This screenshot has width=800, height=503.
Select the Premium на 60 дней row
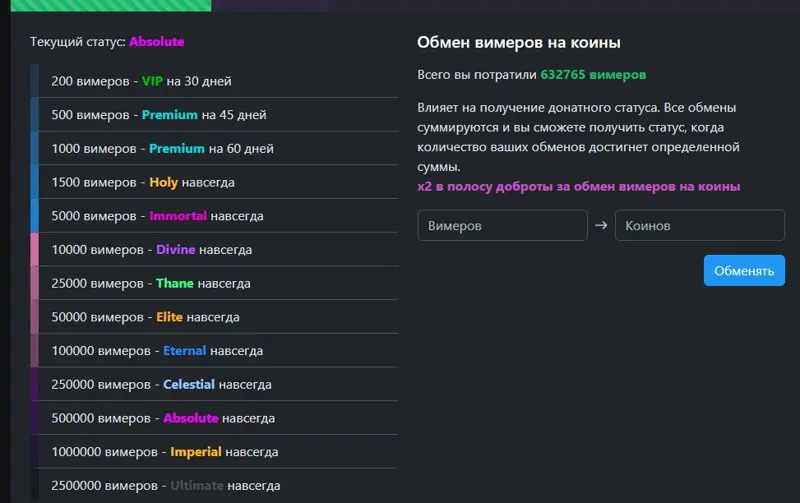click(x=214, y=148)
